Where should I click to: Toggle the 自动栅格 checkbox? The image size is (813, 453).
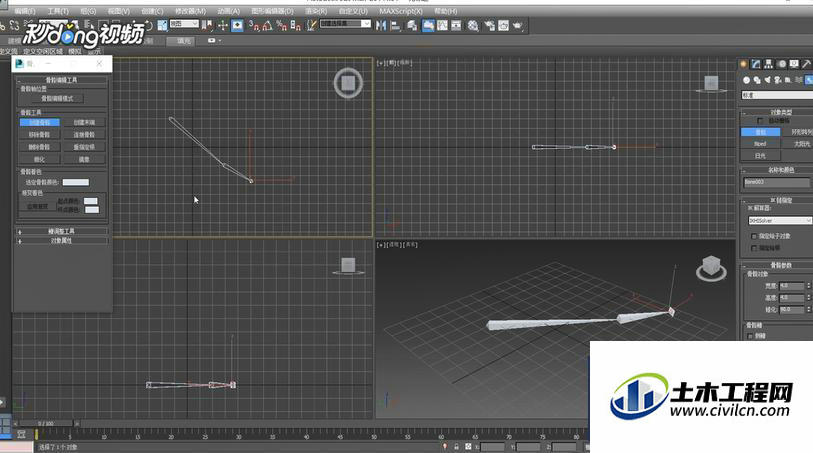(760, 121)
